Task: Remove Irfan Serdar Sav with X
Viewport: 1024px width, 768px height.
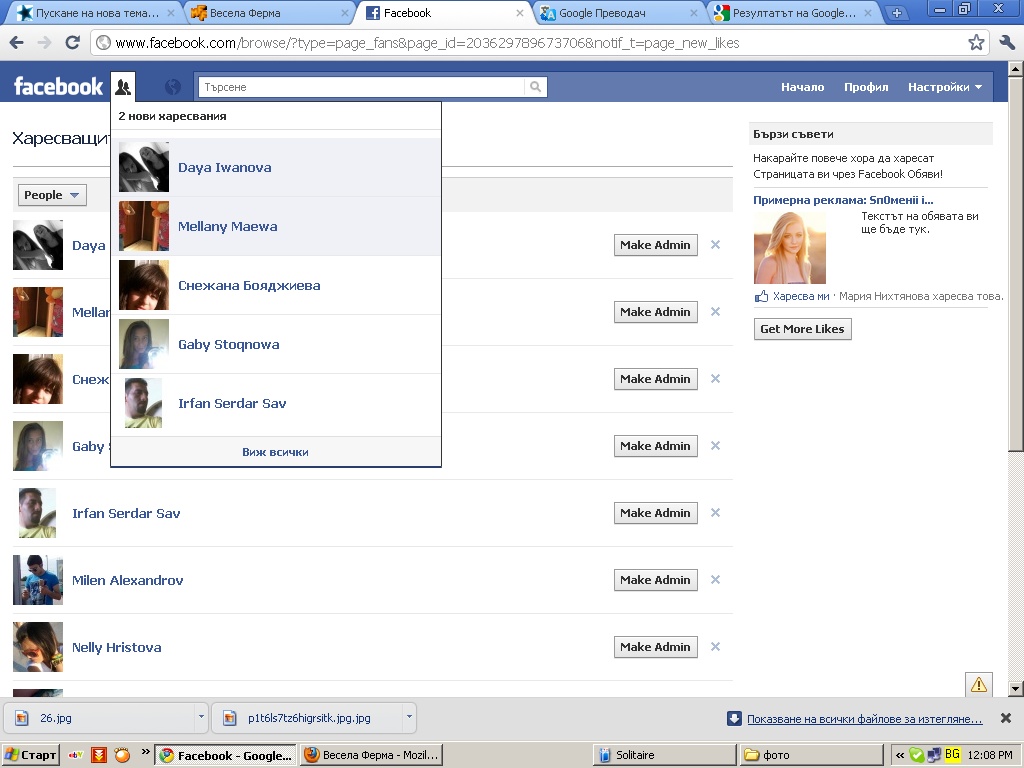Action: 715,513
